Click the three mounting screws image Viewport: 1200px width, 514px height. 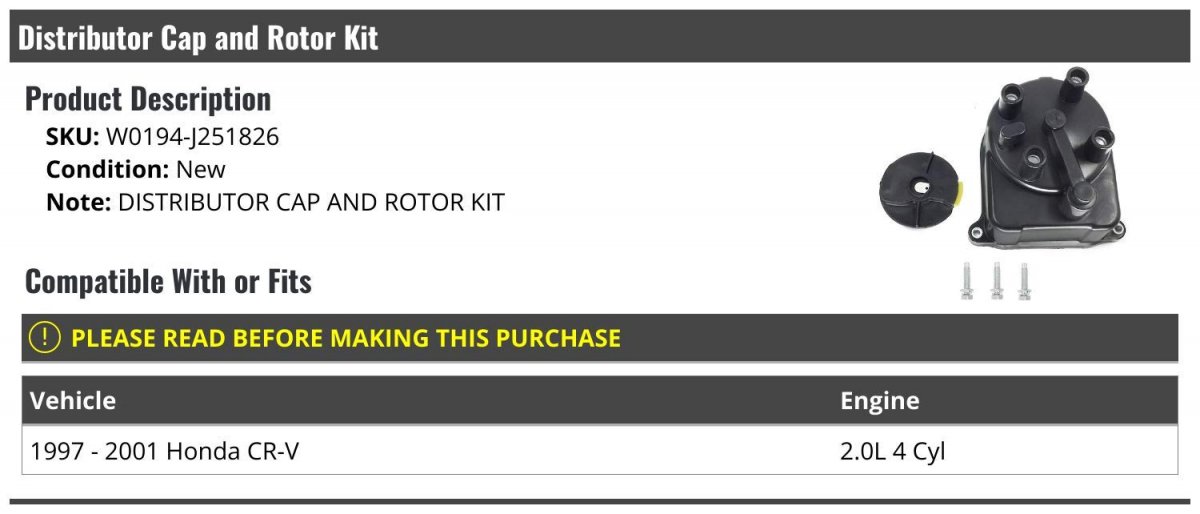point(996,280)
